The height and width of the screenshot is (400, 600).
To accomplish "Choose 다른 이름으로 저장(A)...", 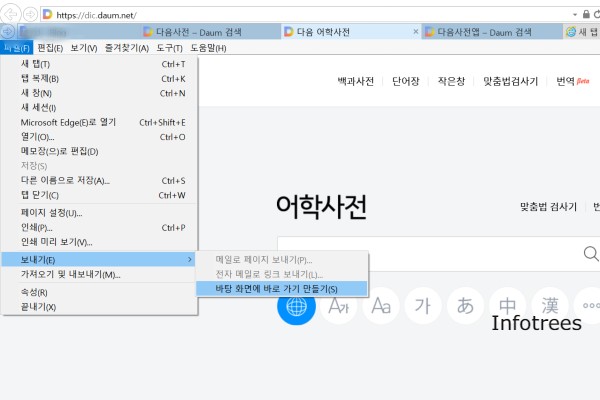I will 99,181.
